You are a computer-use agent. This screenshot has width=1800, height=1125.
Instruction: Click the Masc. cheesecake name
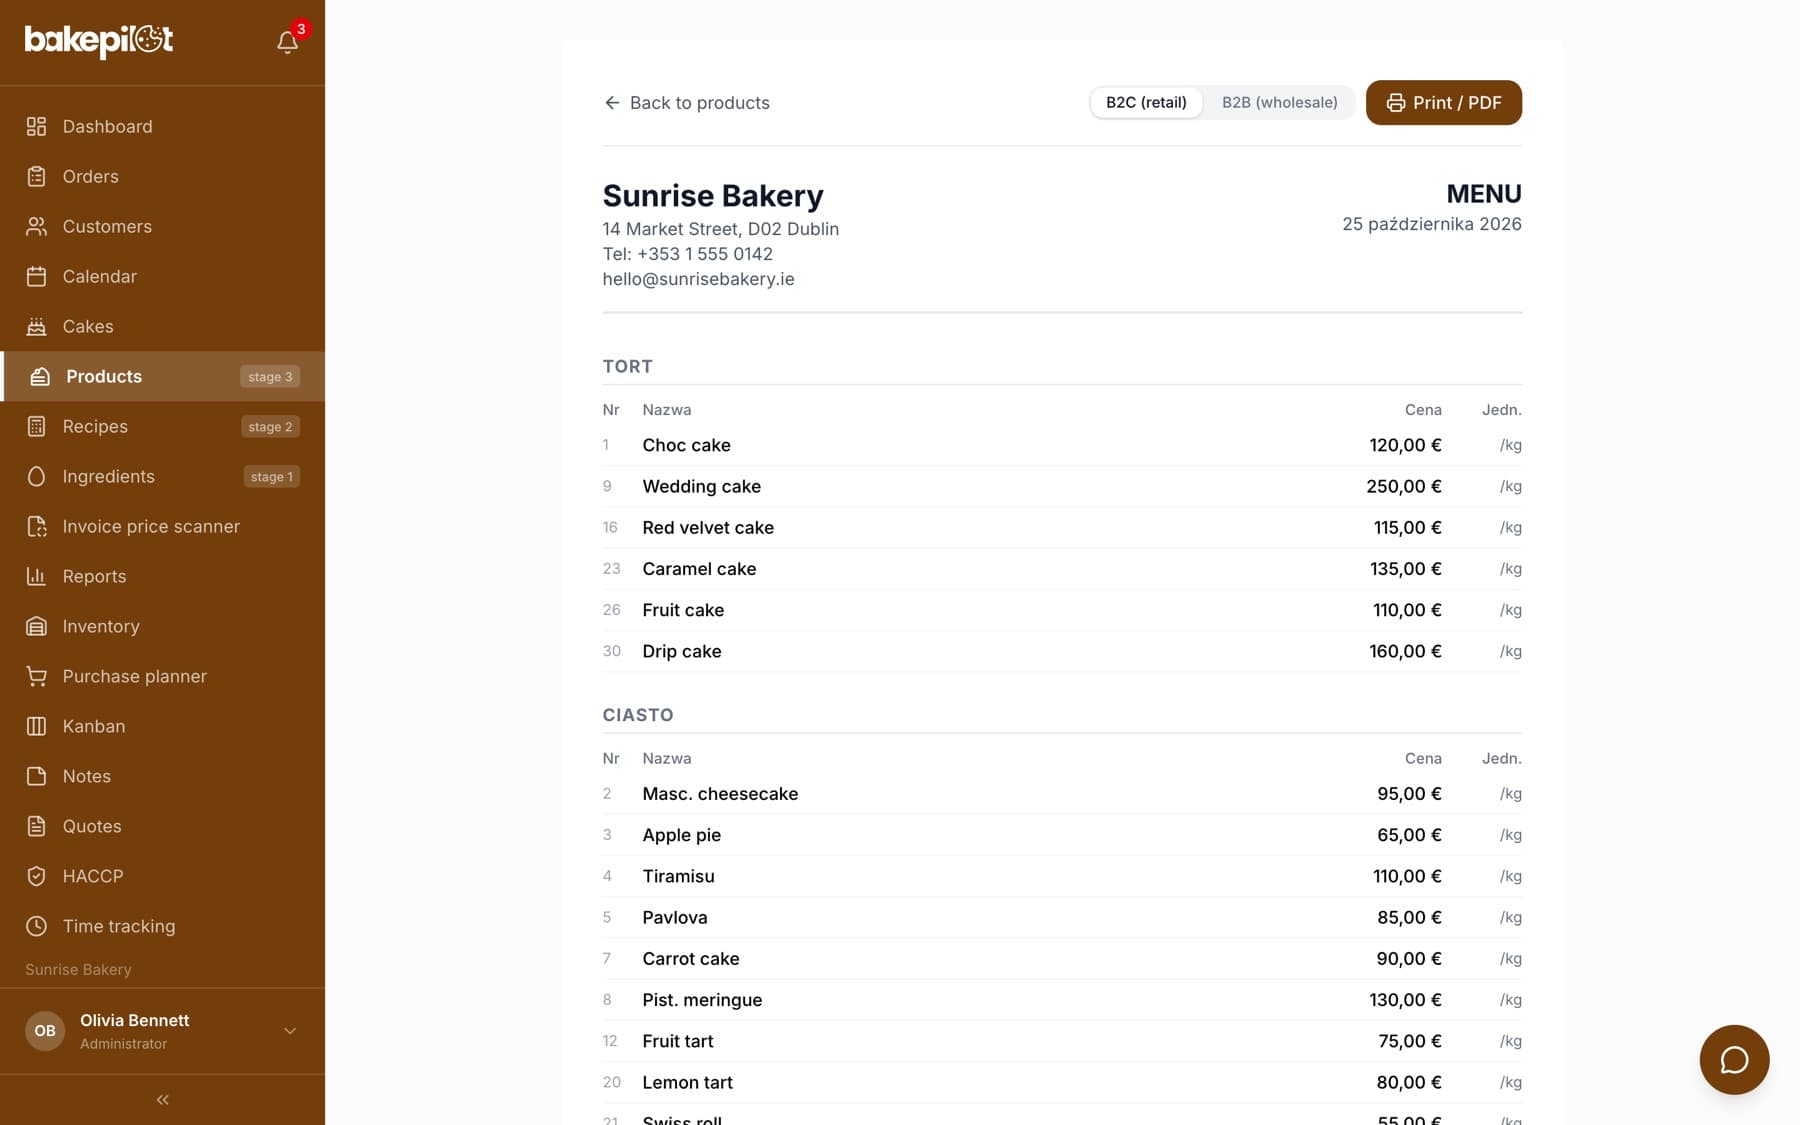pos(720,794)
